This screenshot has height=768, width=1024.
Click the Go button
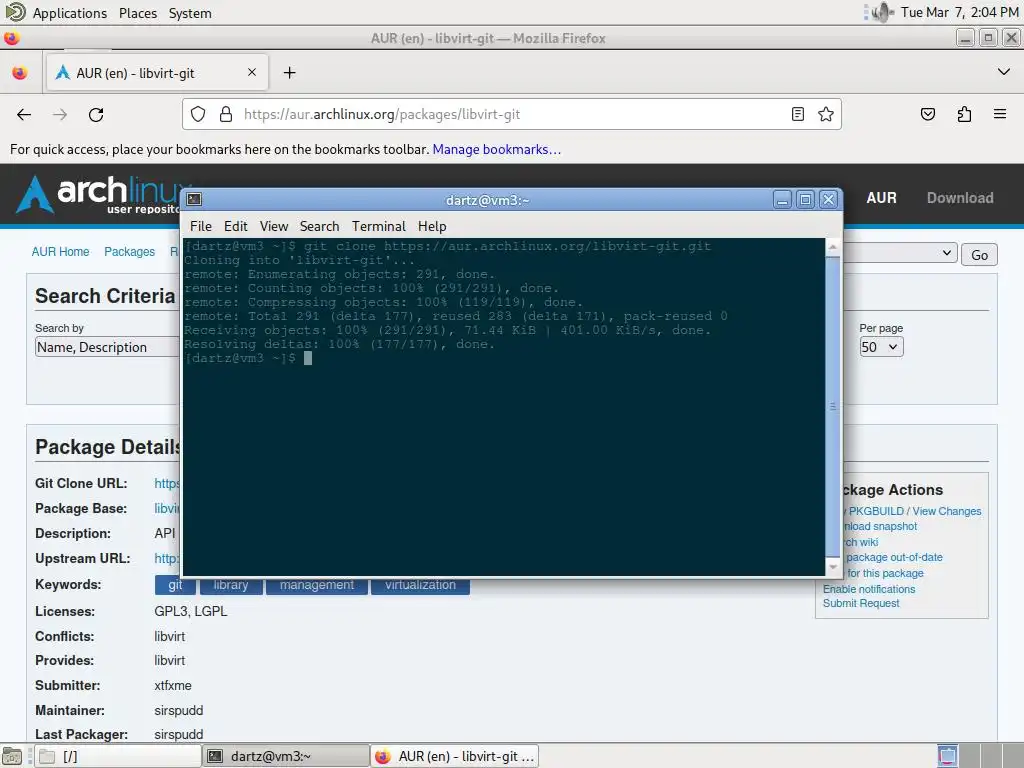pos(979,255)
